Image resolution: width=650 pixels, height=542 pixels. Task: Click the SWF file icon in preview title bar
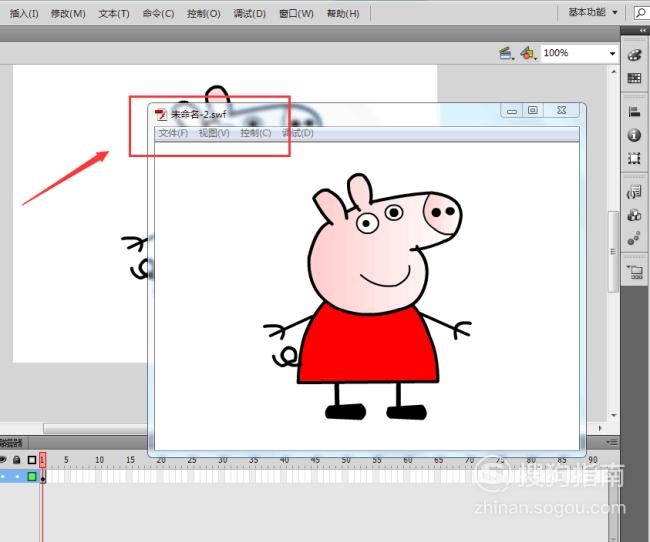pyautogui.click(x=161, y=114)
